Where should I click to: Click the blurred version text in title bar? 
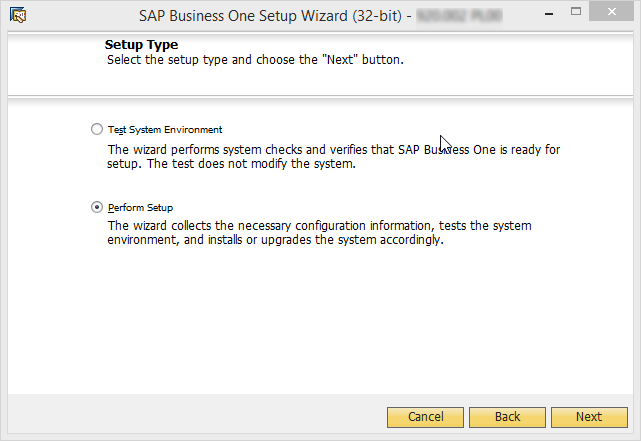click(459, 16)
